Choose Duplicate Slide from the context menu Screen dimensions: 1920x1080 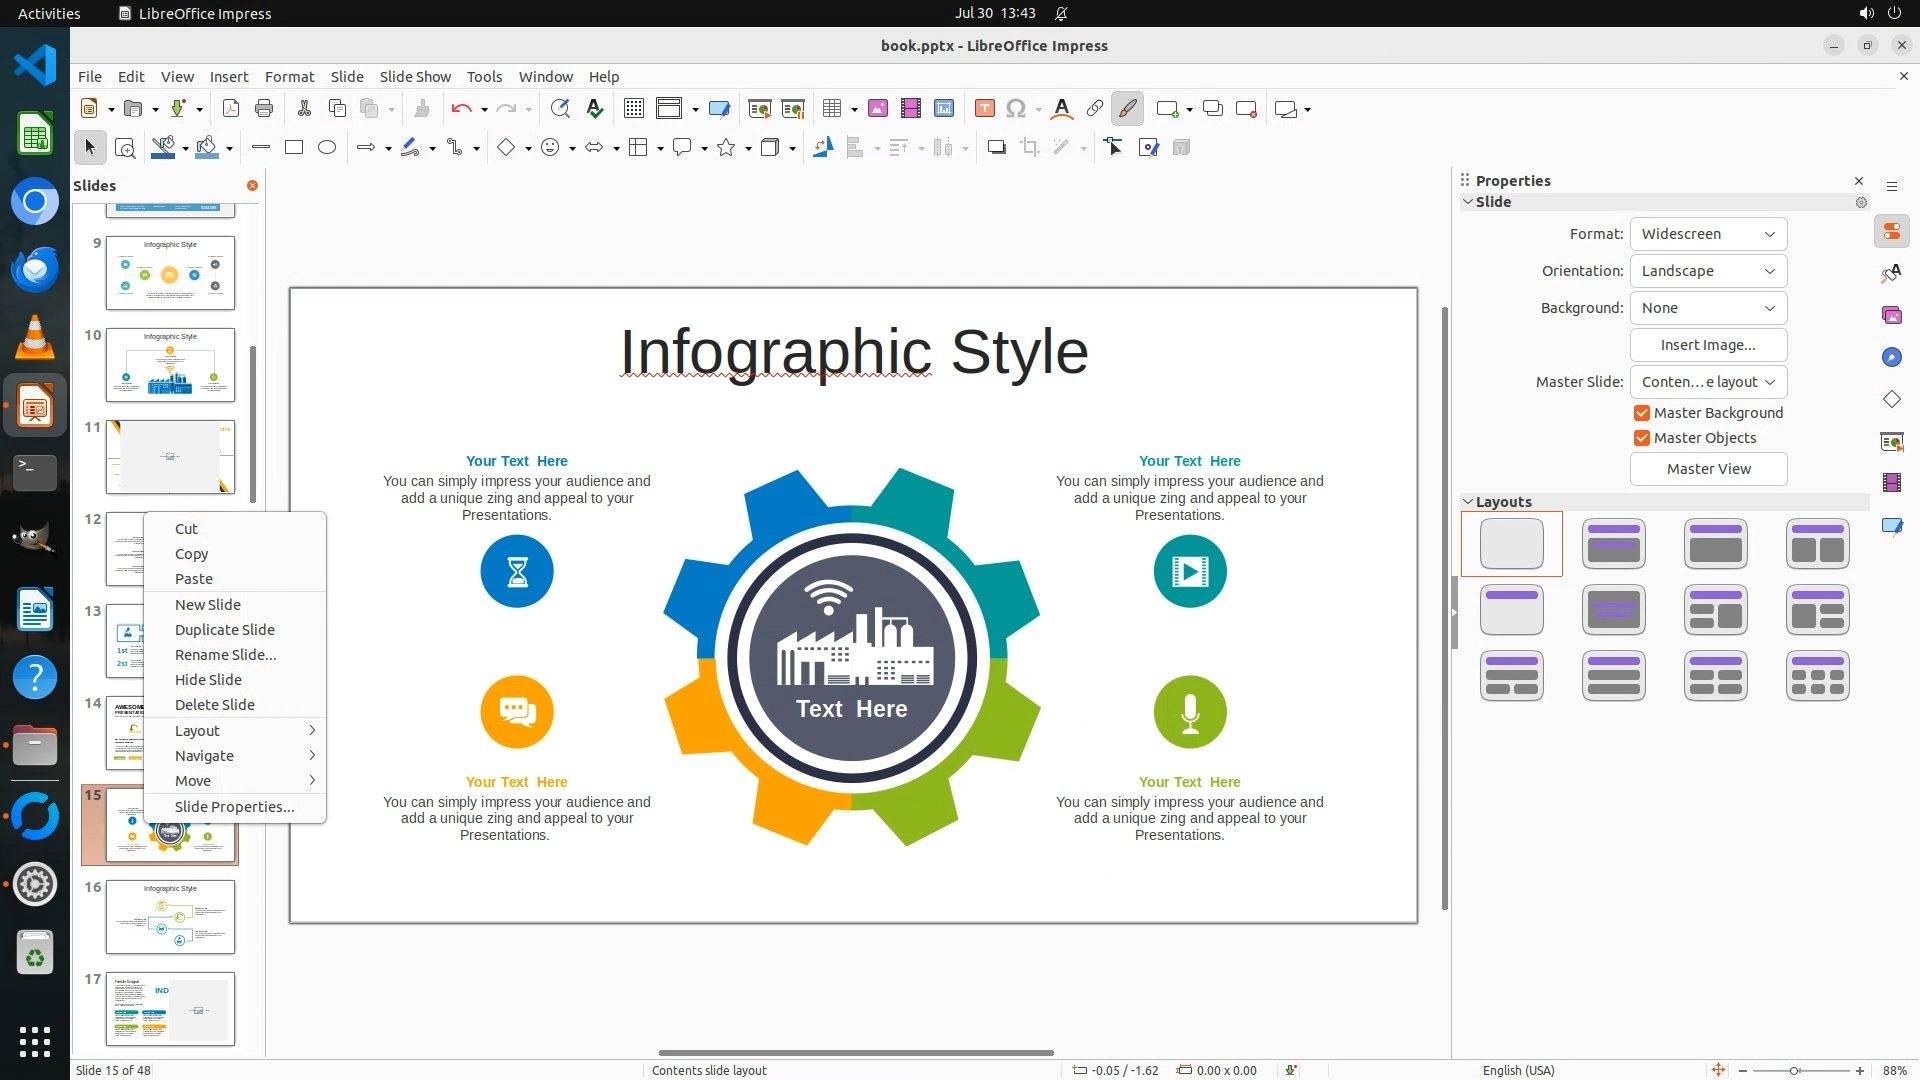(224, 630)
